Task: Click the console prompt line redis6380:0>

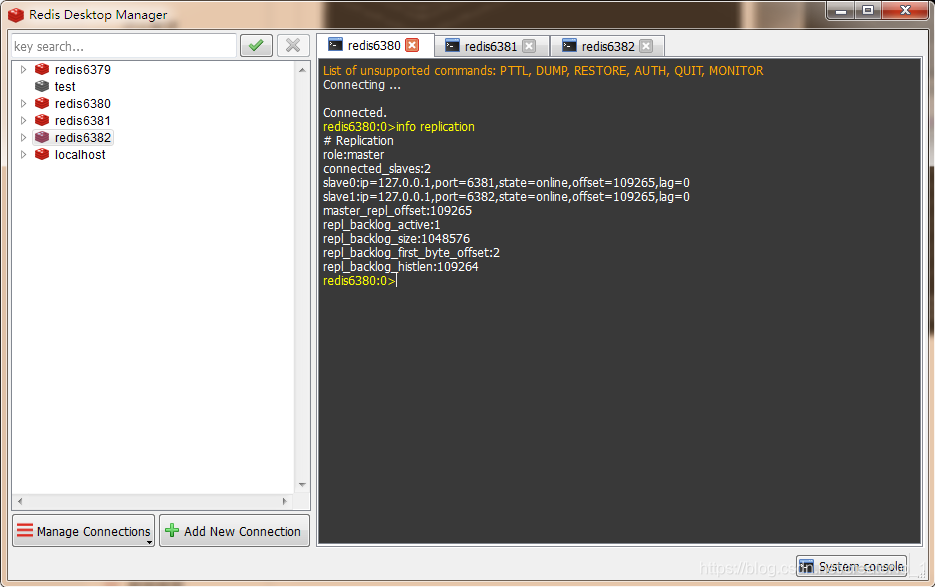Action: (x=359, y=280)
